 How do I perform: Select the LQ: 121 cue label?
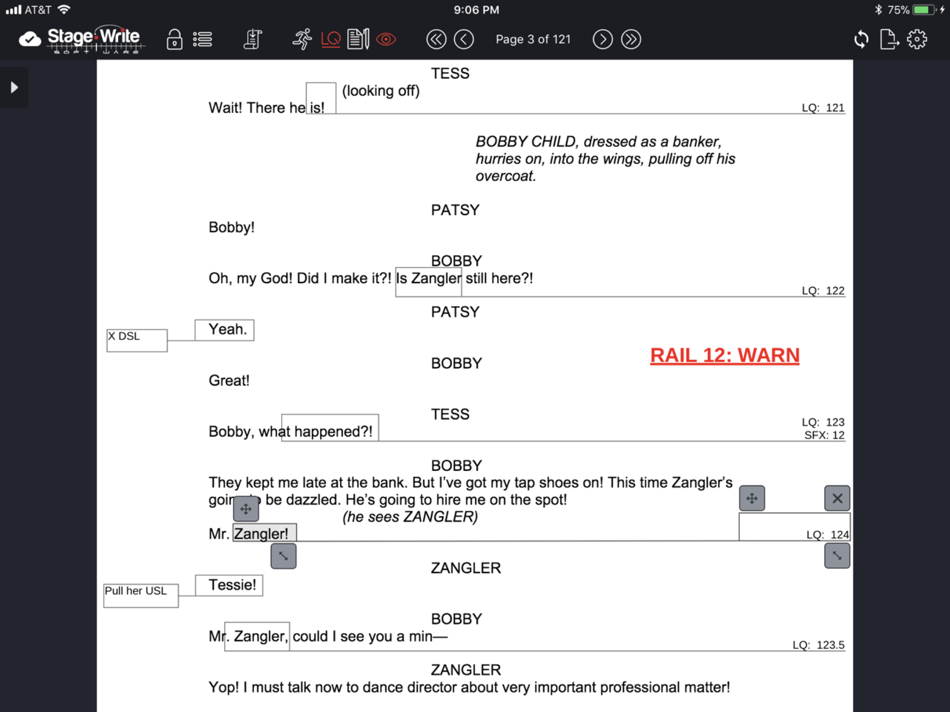[823, 108]
